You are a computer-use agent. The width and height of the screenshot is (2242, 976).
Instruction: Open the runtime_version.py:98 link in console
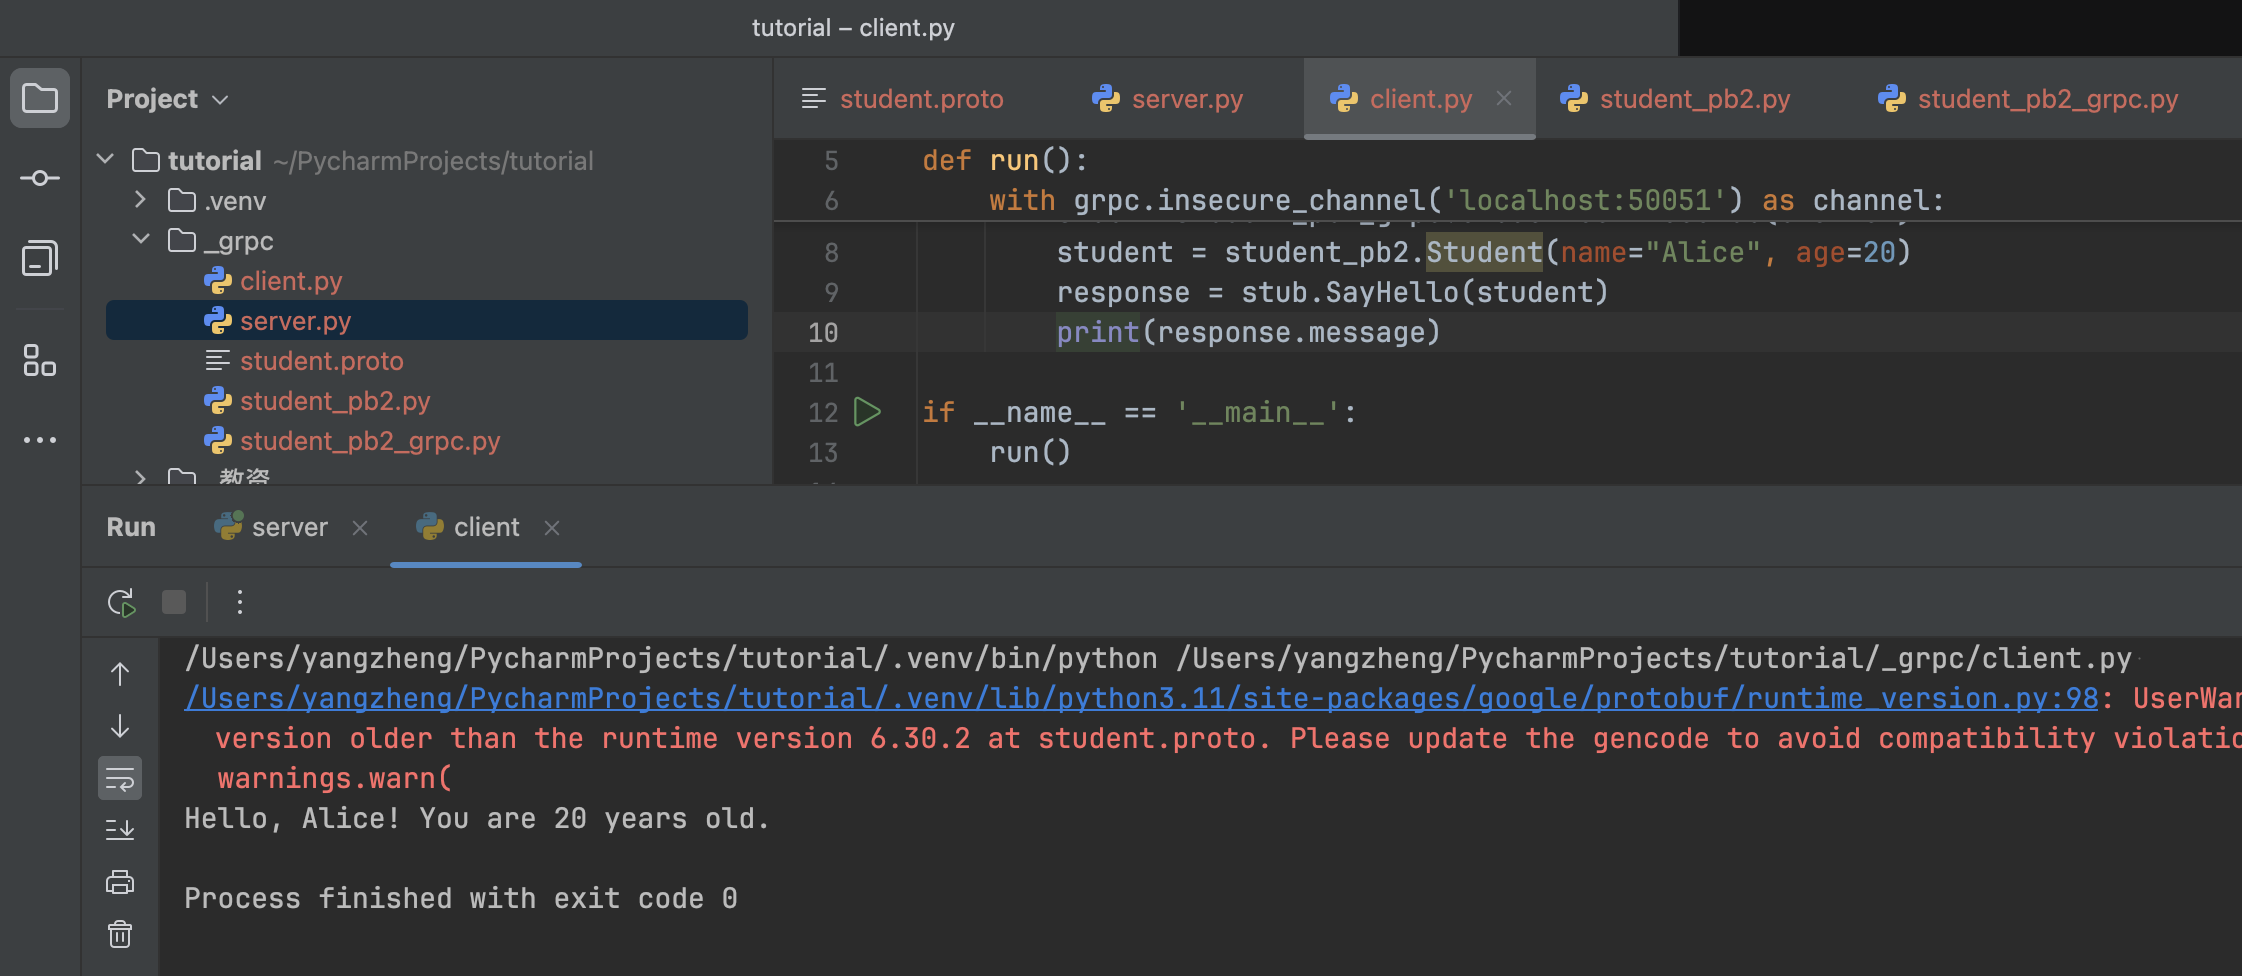(1140, 698)
